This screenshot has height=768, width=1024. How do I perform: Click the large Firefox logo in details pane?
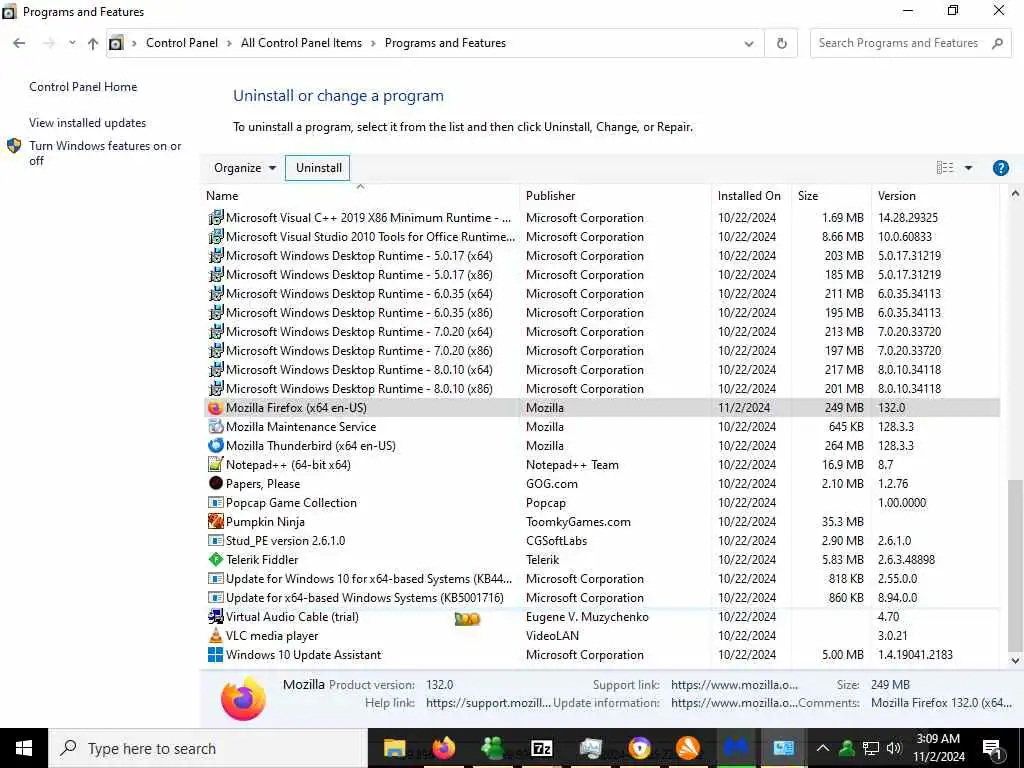(243, 699)
